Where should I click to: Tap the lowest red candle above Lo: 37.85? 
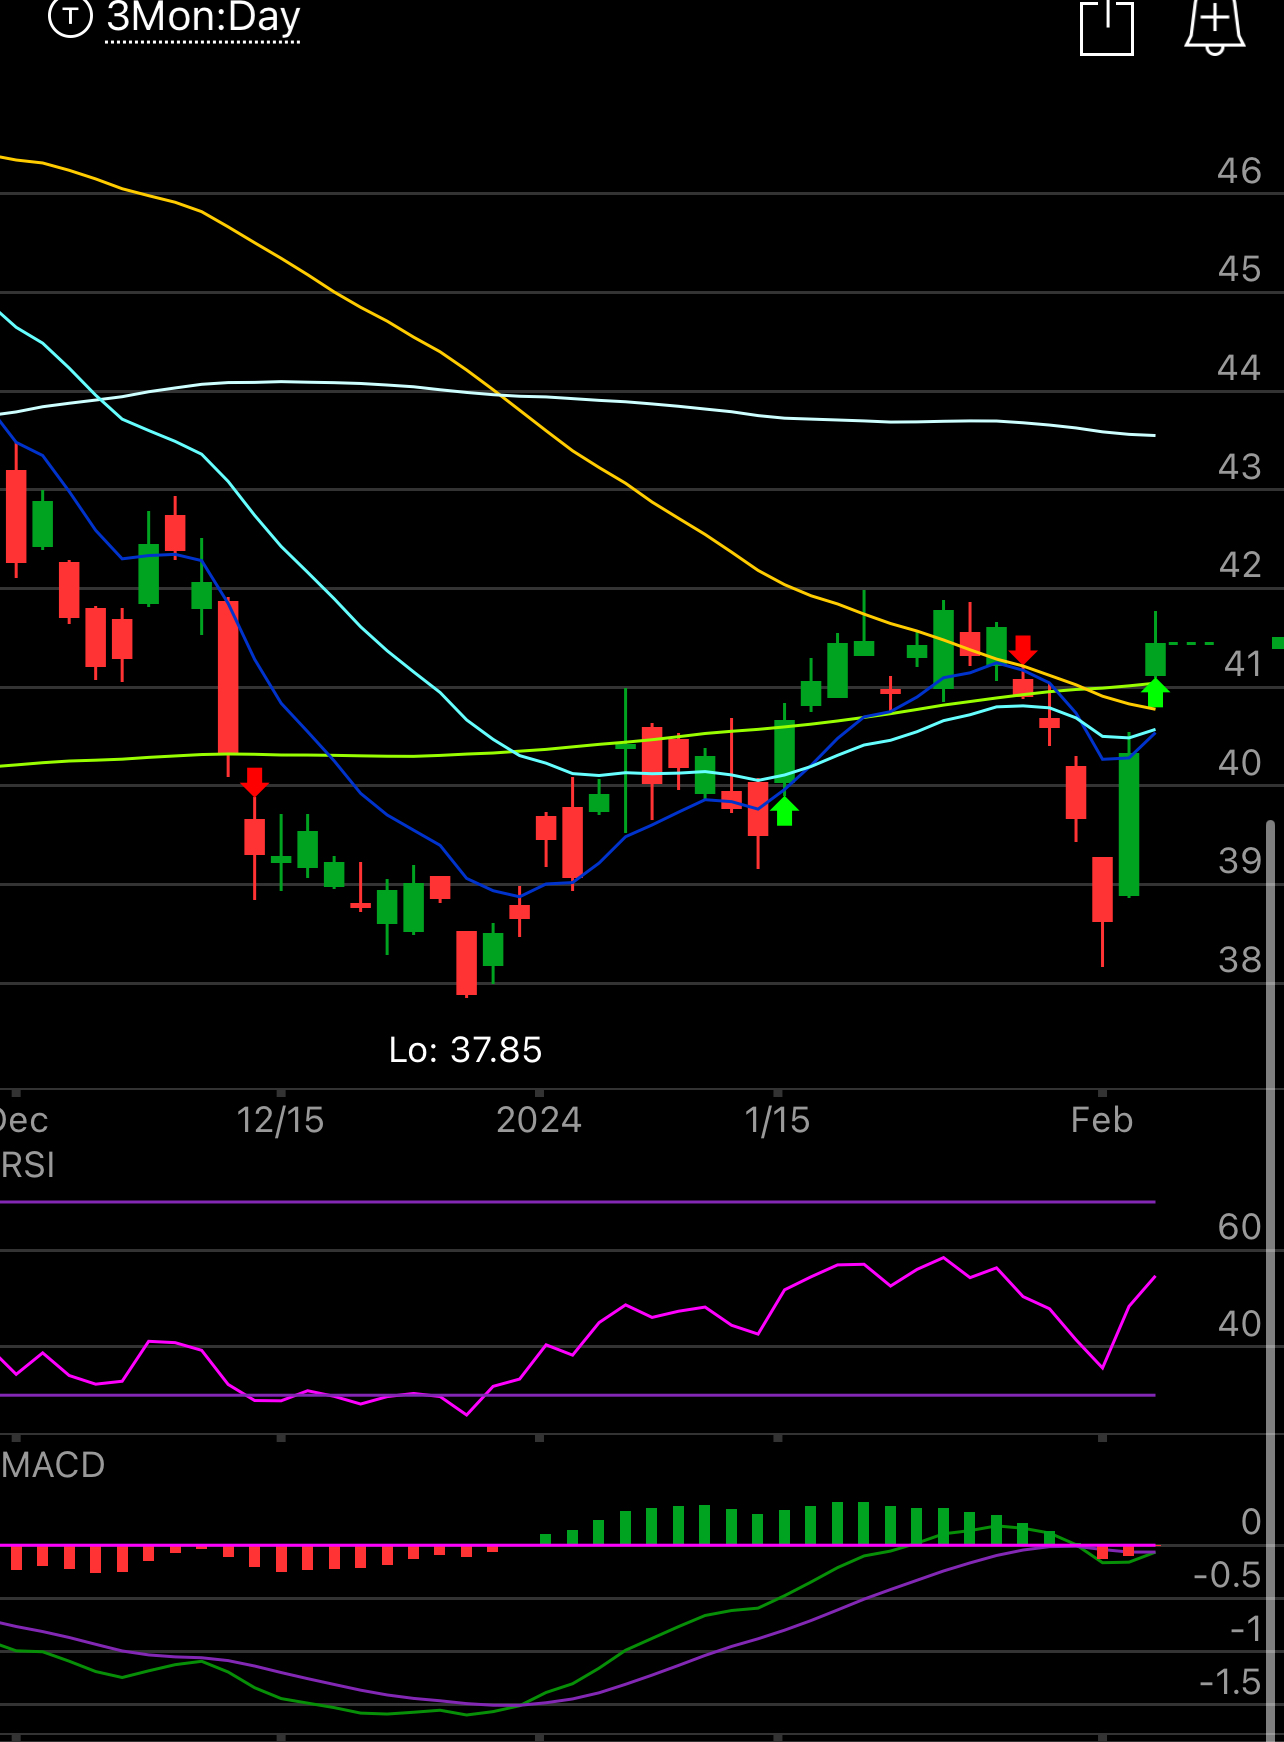[466, 963]
